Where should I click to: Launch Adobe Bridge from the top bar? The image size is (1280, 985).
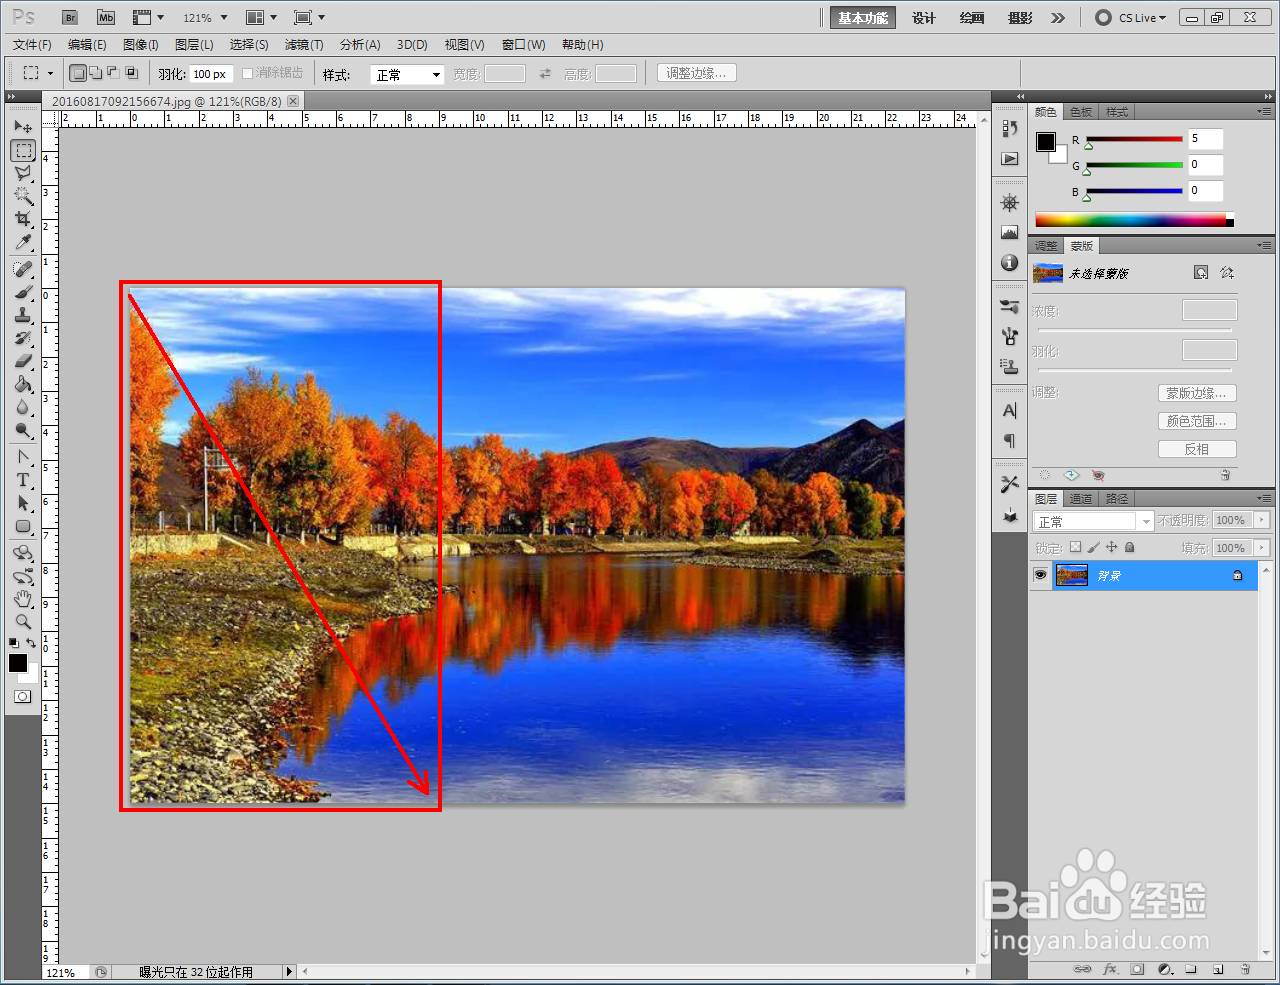pos(70,17)
